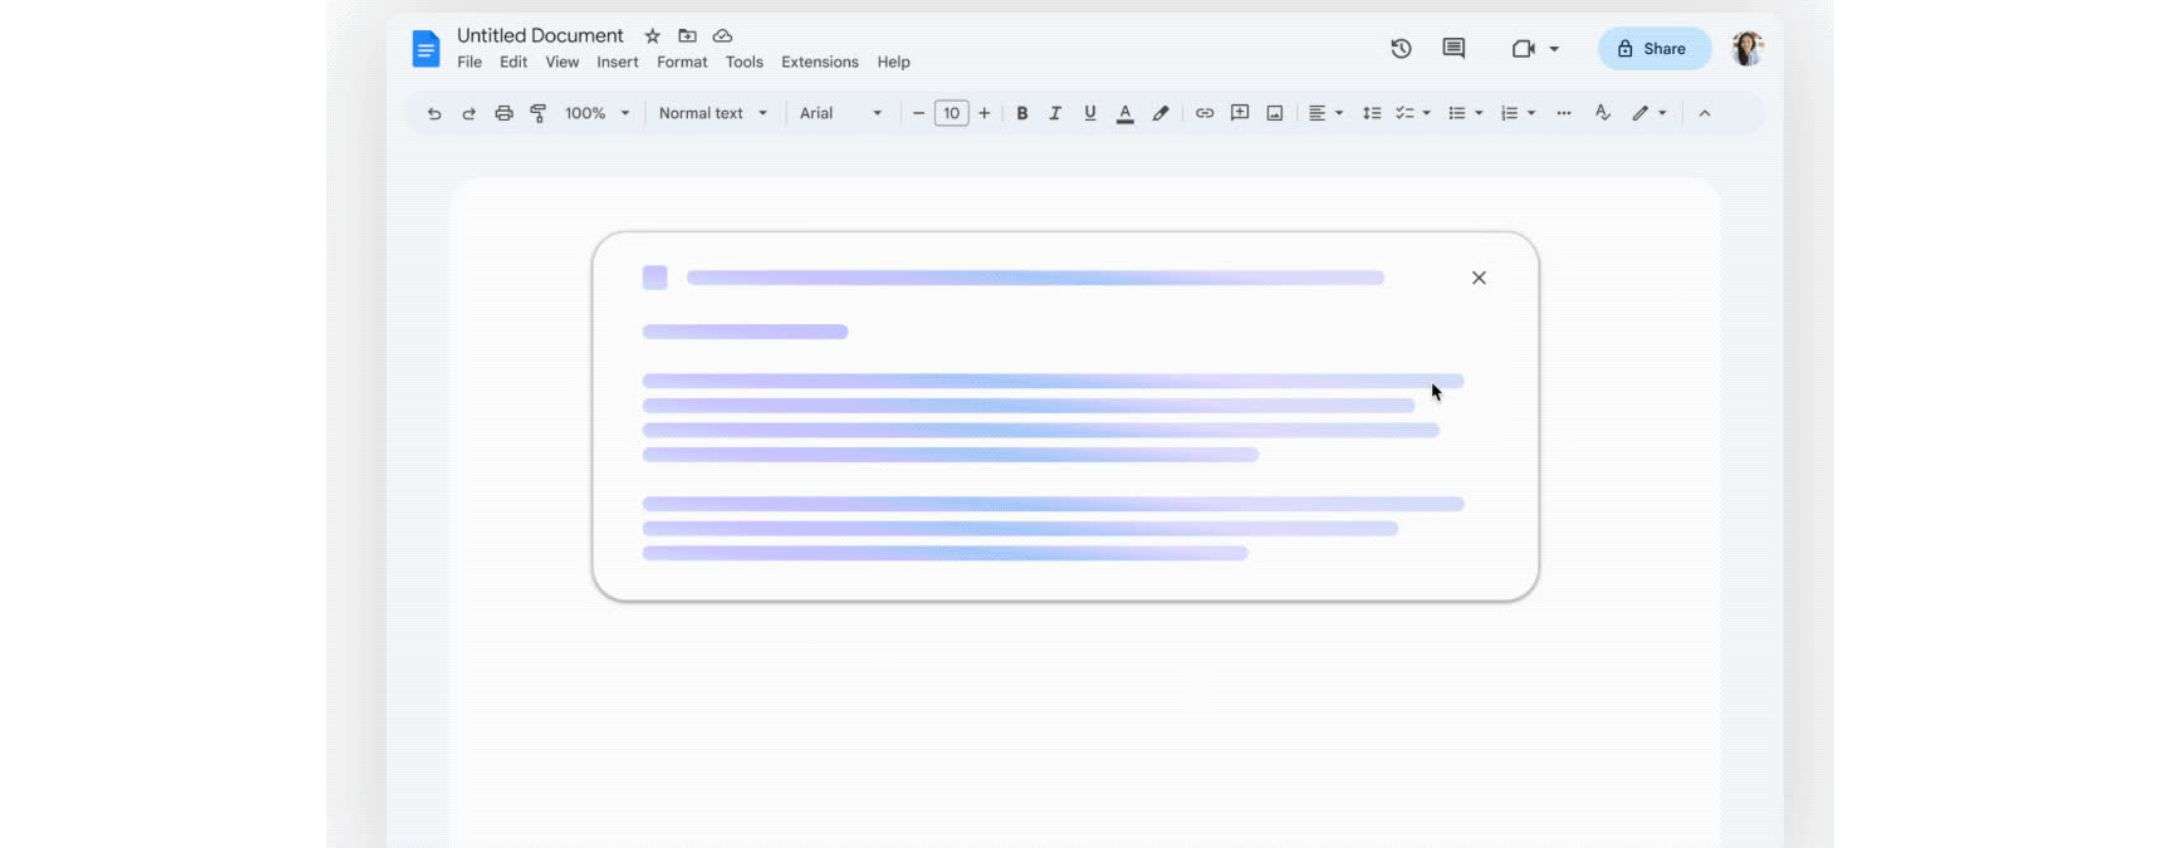The height and width of the screenshot is (848, 2160).
Task: Open the text alignment dropdown
Action: pyautogui.click(x=1326, y=113)
